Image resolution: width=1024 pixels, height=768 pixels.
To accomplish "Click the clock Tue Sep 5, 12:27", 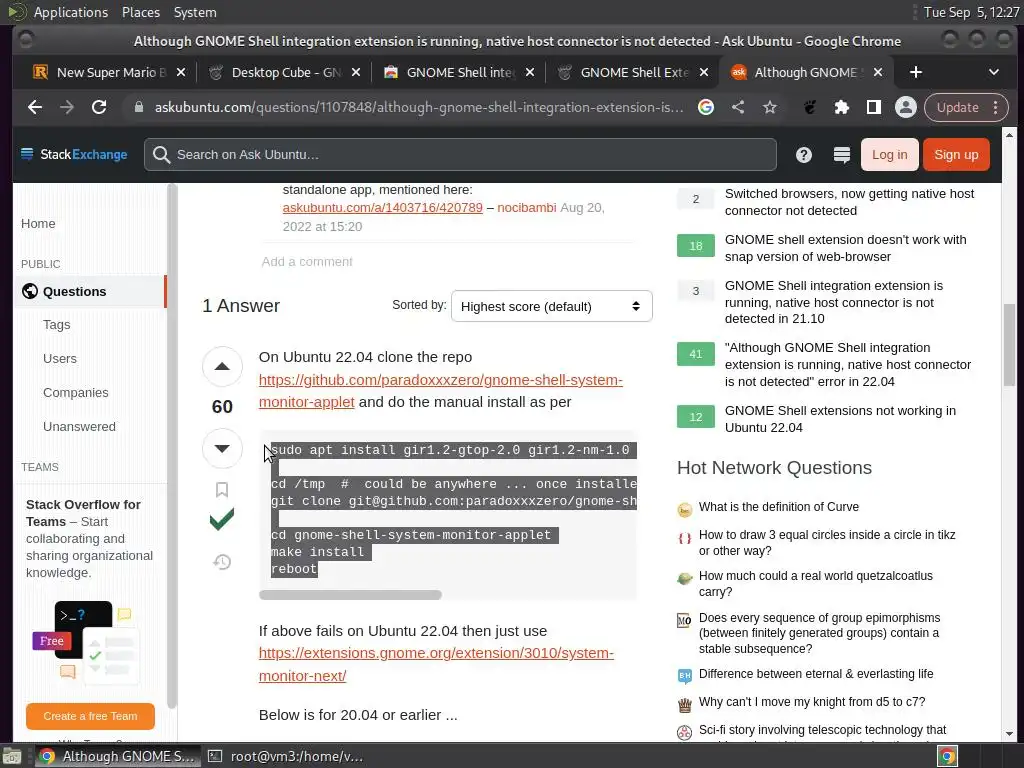I will pyautogui.click(x=971, y=12).
